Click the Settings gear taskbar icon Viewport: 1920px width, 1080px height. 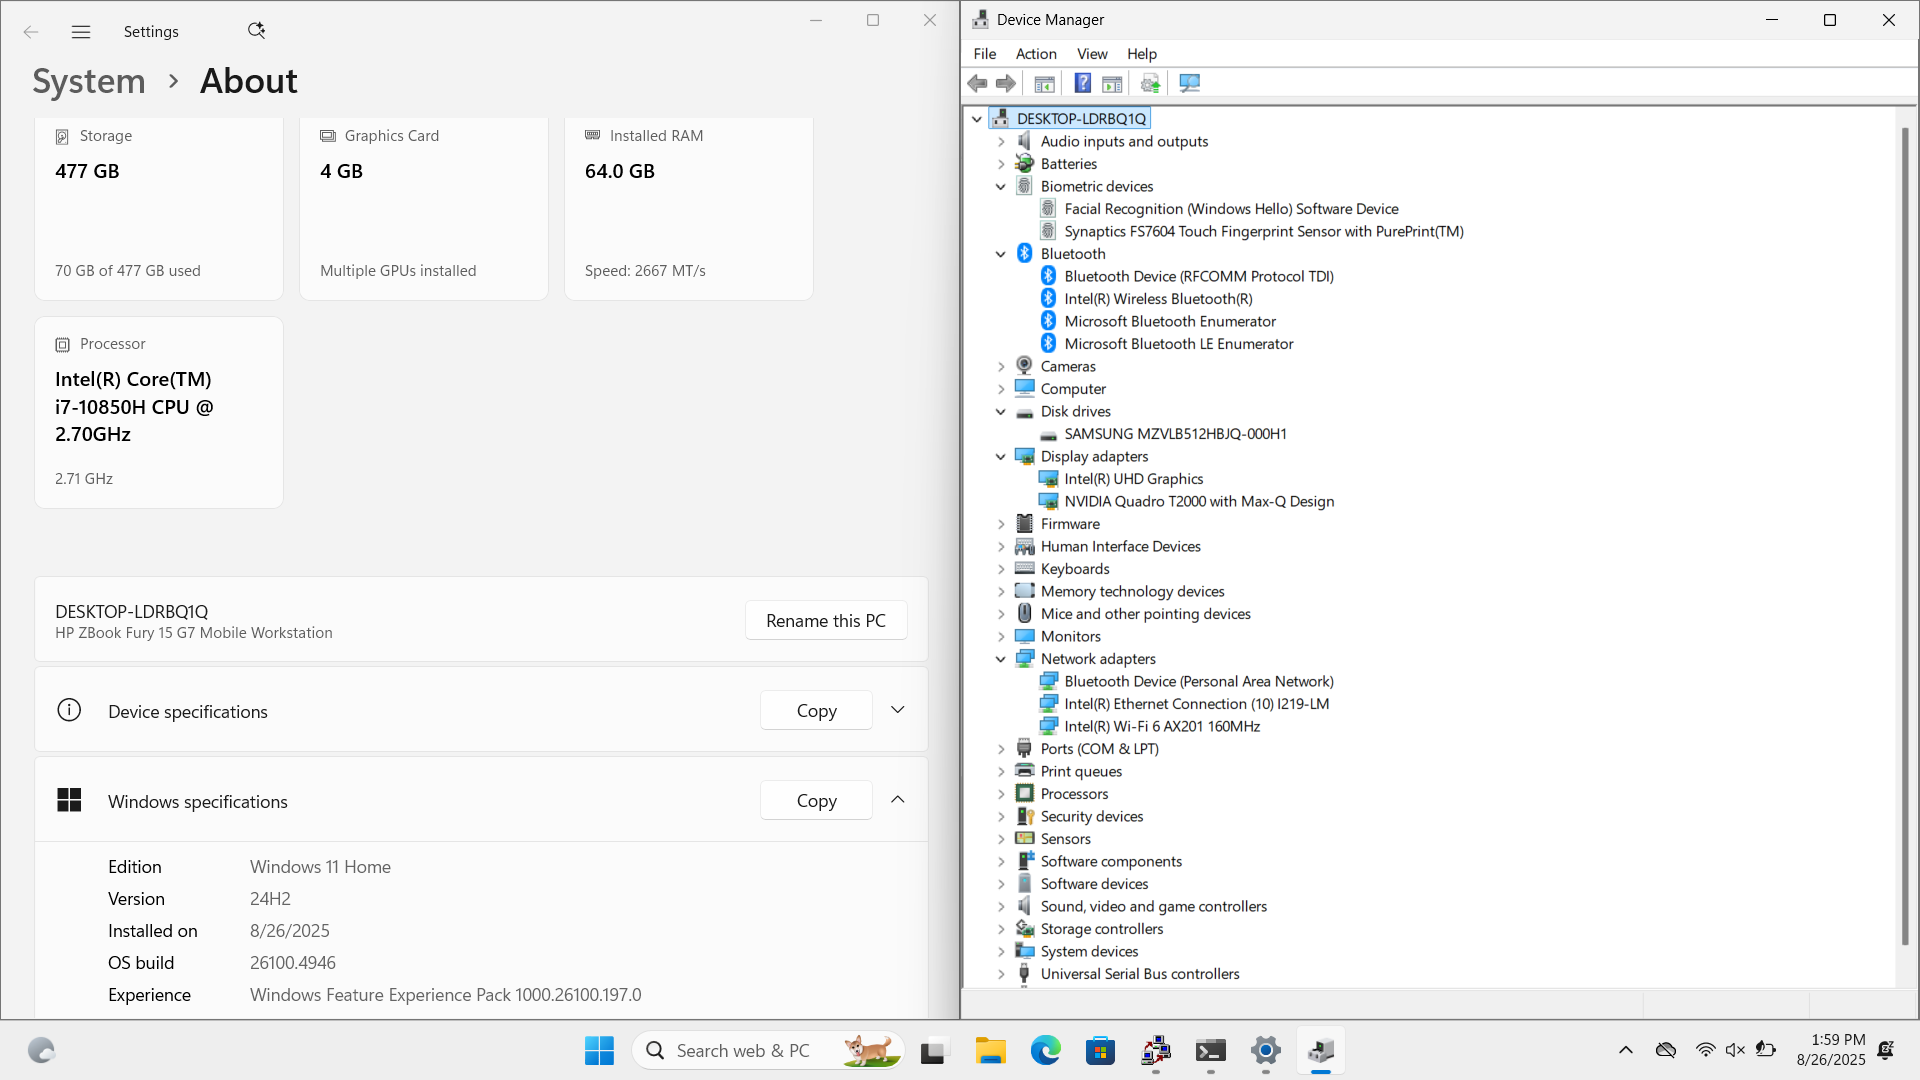click(x=1265, y=1050)
